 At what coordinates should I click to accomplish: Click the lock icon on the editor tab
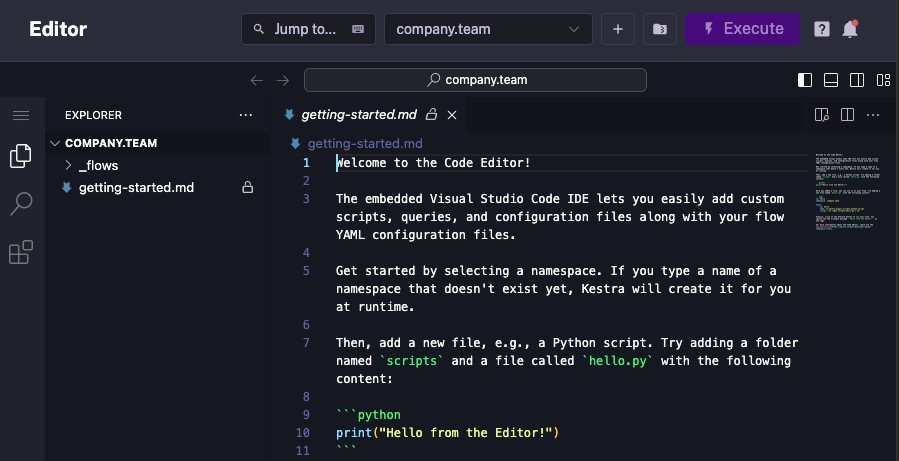pos(432,115)
